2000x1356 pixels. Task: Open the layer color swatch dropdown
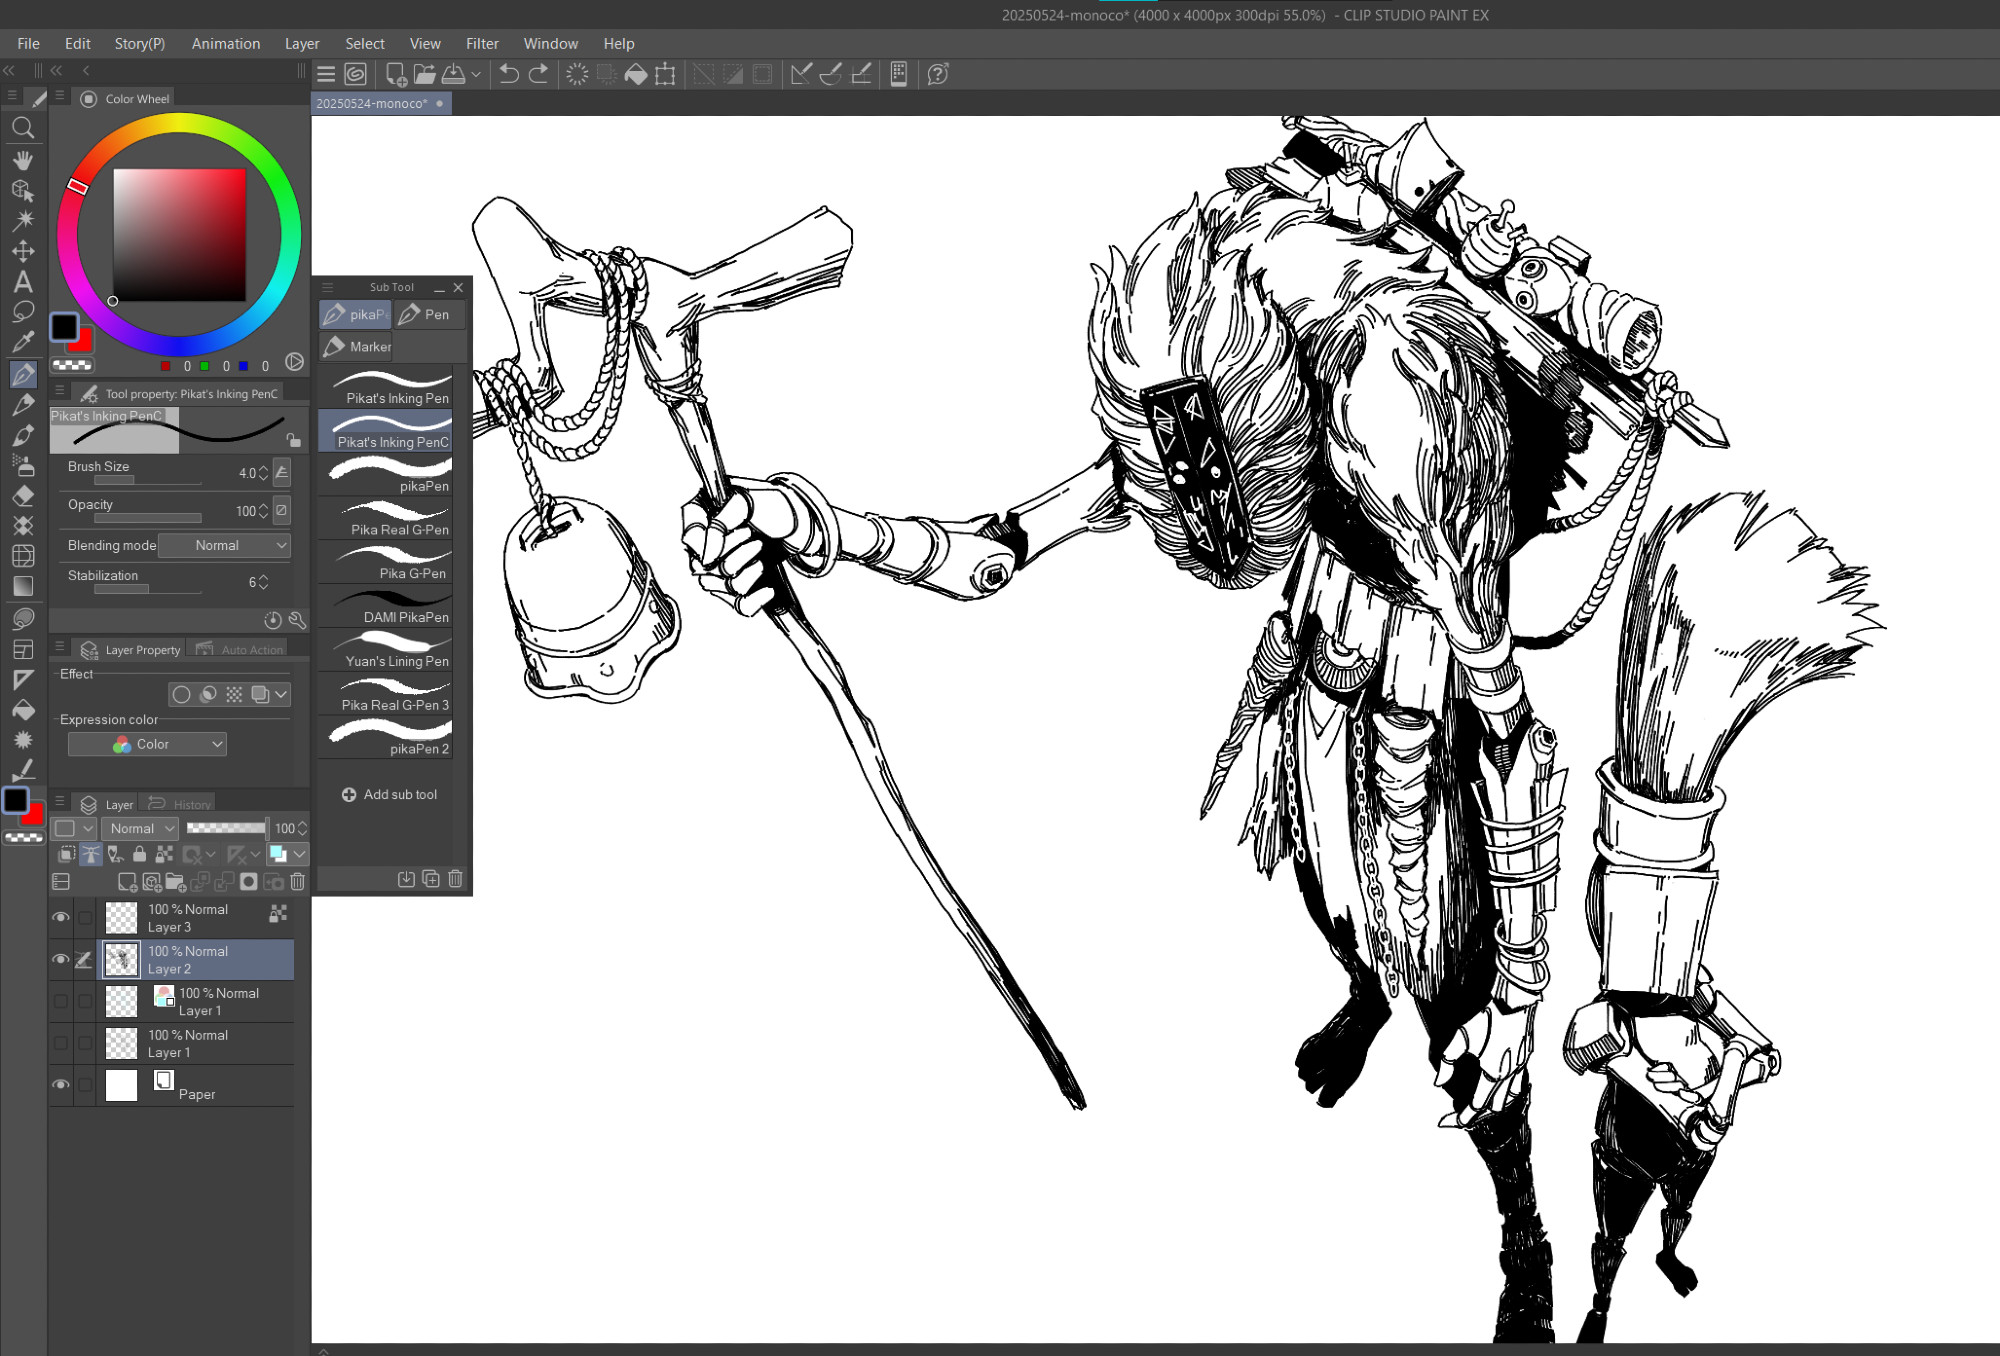(287, 854)
